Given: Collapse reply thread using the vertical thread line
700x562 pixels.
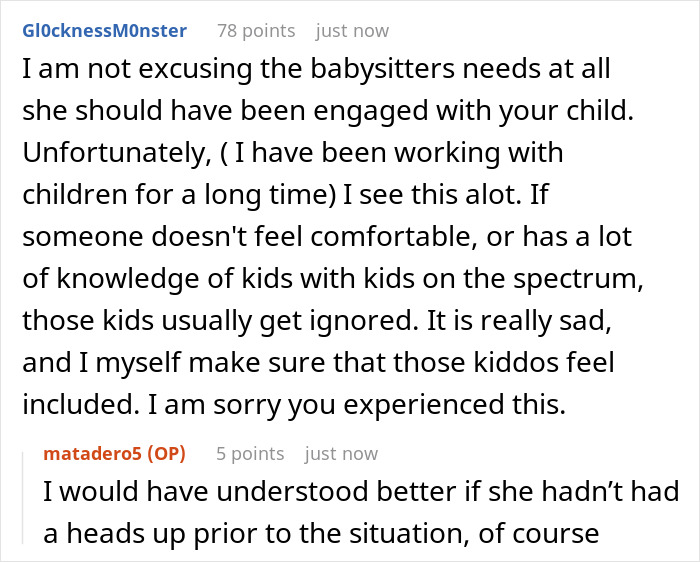Looking at the screenshot, I should (x=23, y=498).
